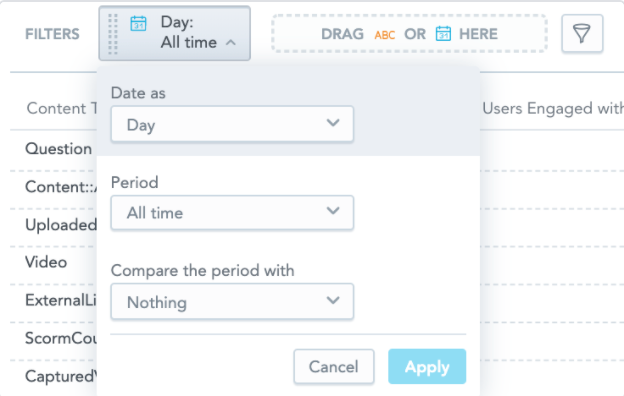Select the Question row in table

coord(58,149)
